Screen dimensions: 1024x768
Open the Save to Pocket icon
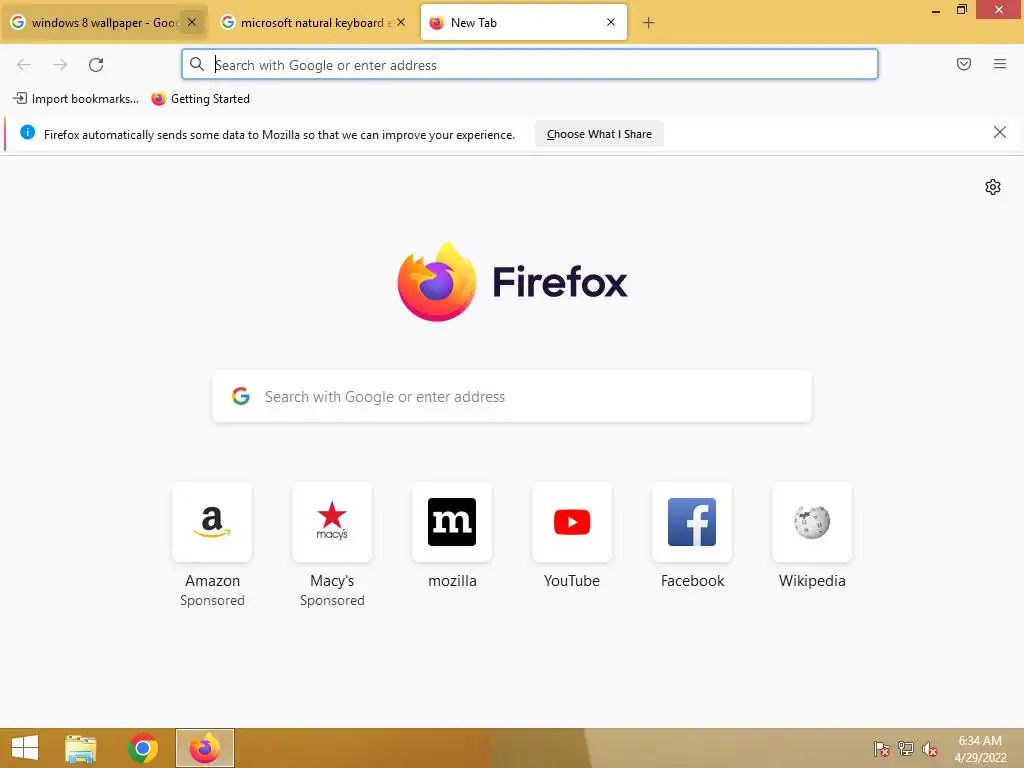point(964,64)
